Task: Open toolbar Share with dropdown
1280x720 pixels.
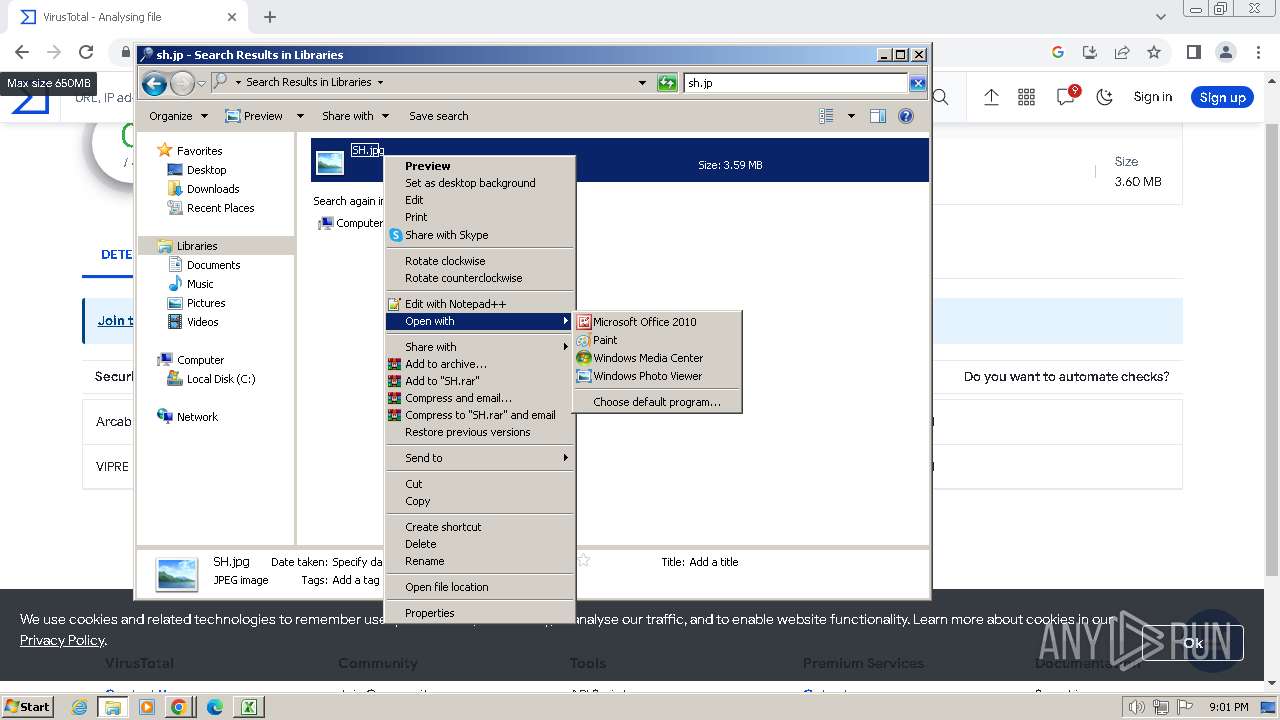Action: (355, 116)
